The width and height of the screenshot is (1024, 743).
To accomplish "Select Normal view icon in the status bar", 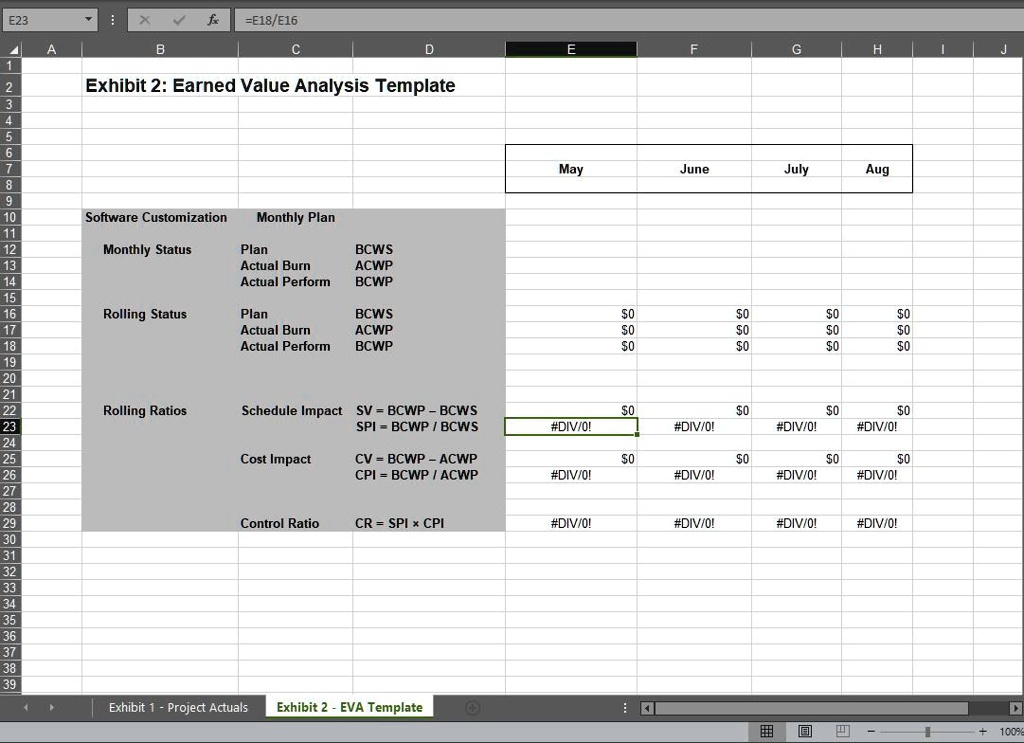I will click(767, 730).
